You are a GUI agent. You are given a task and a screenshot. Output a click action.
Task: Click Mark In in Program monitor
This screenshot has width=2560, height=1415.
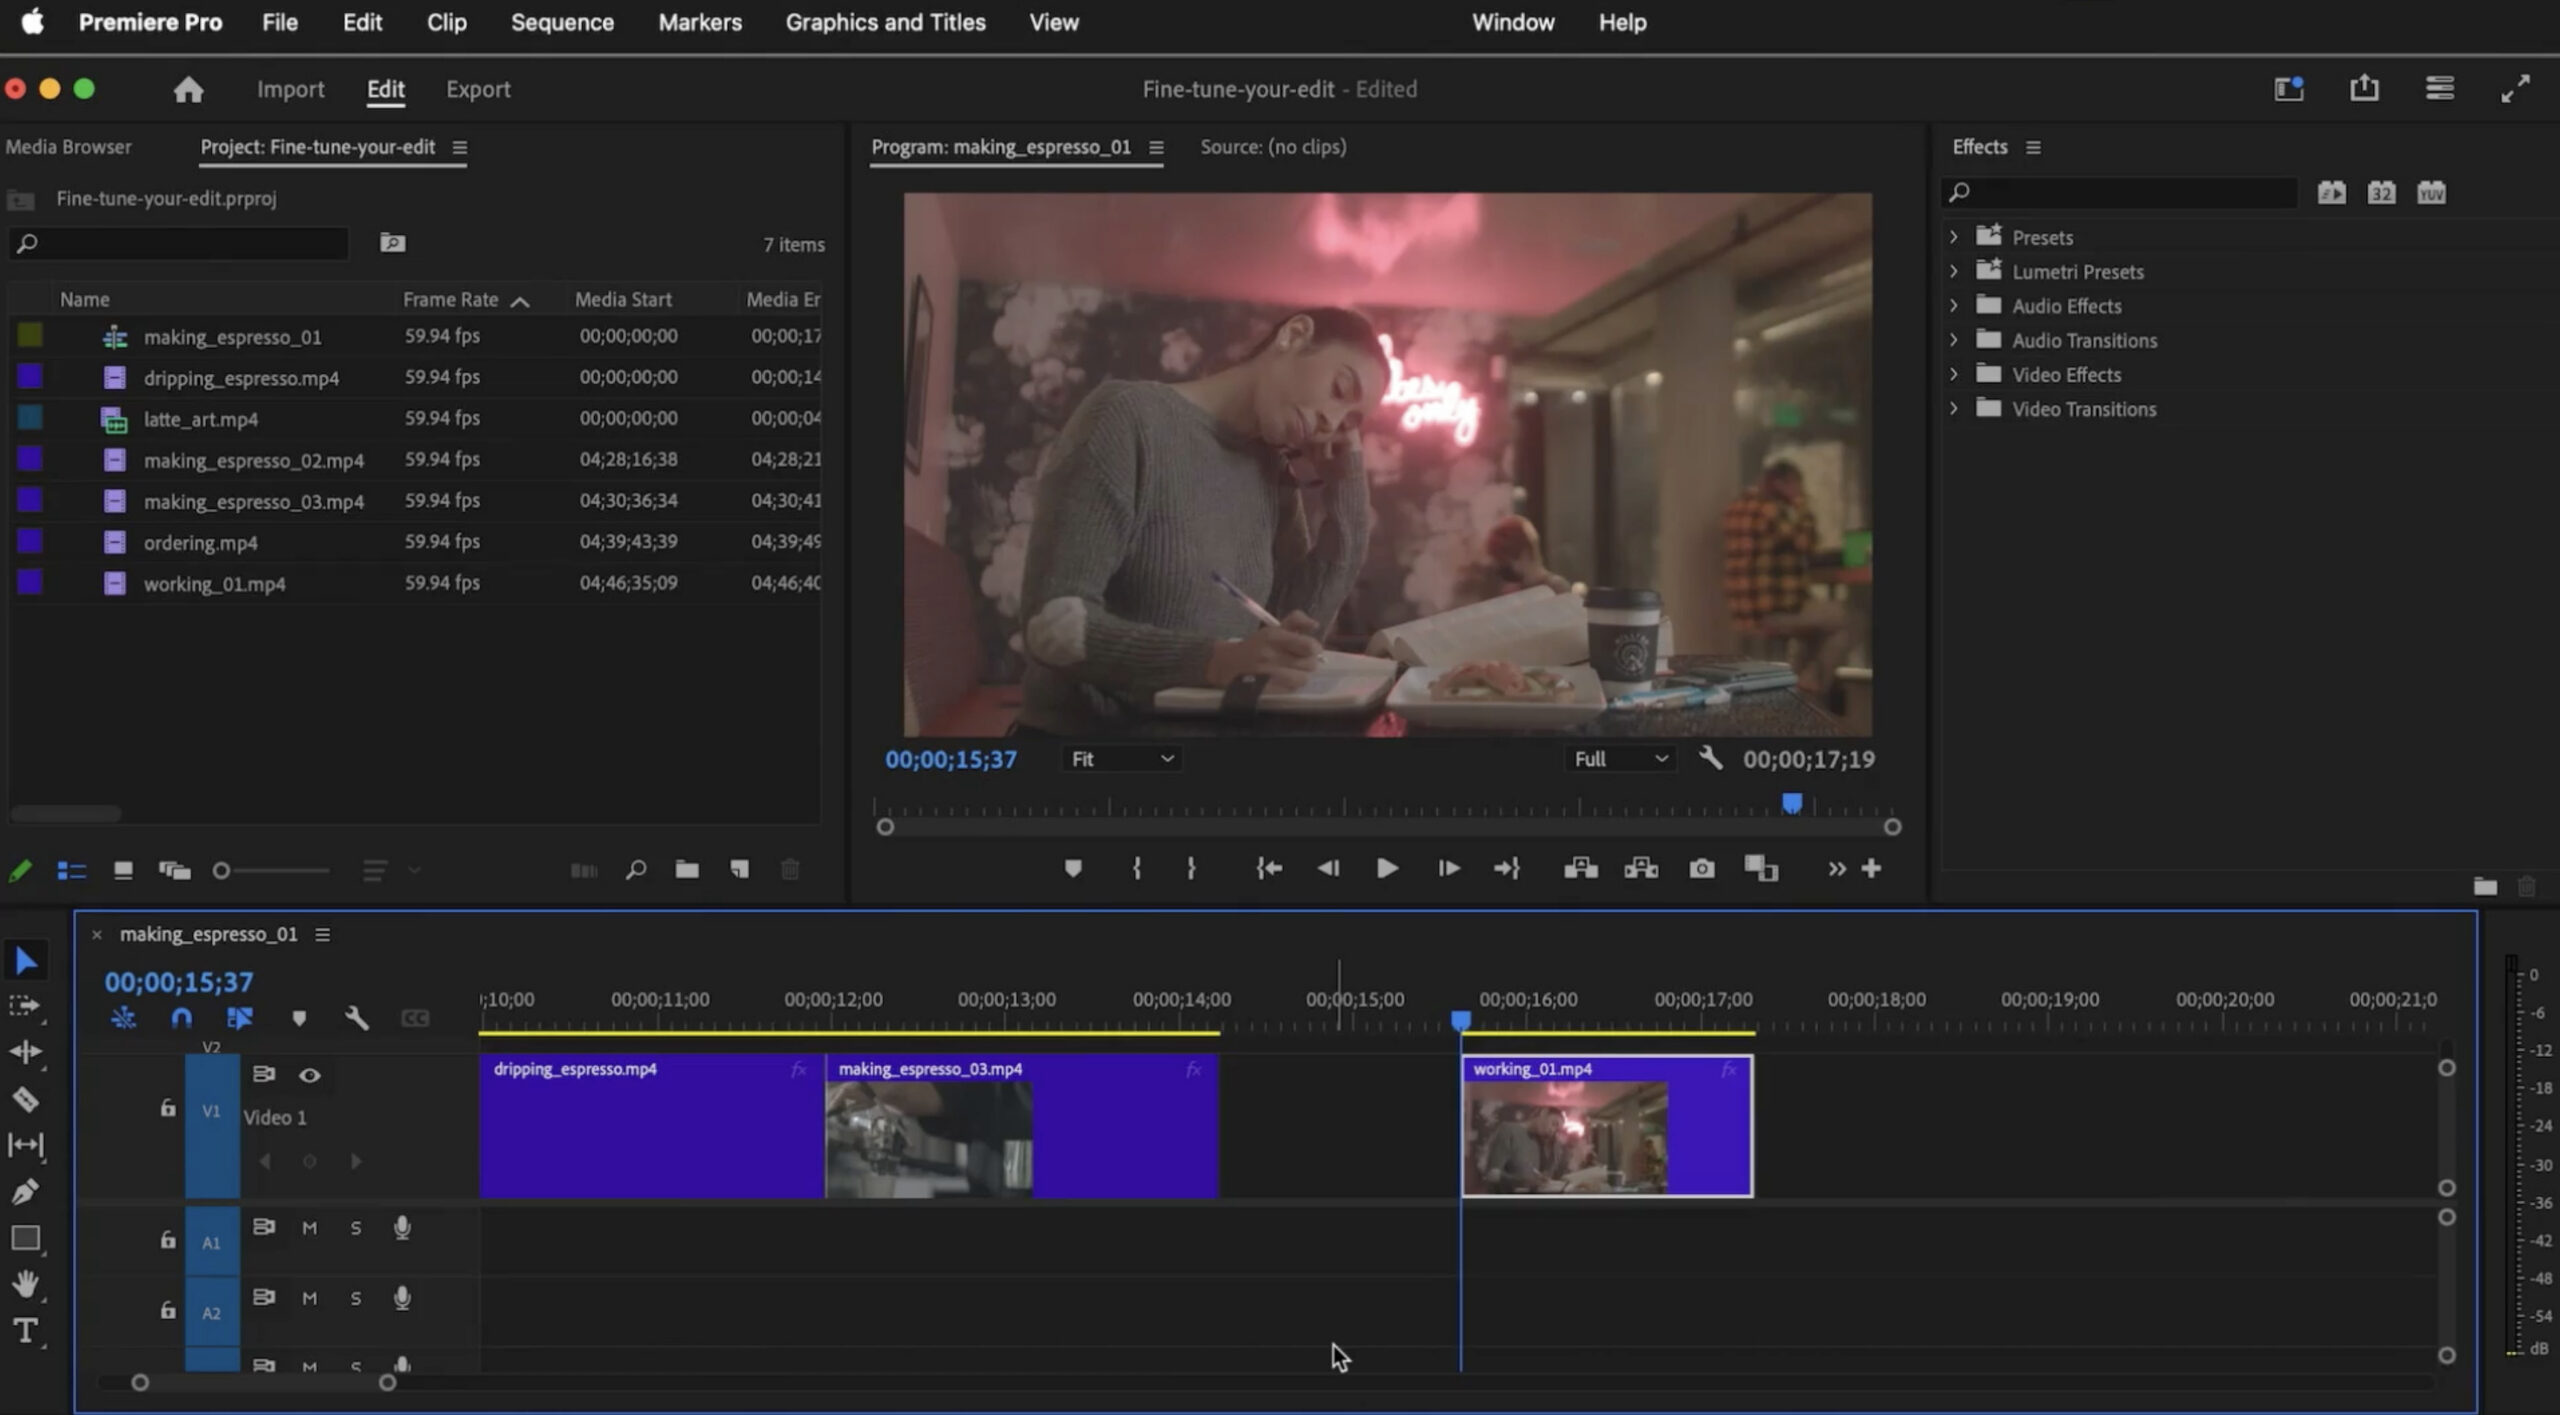point(1137,868)
